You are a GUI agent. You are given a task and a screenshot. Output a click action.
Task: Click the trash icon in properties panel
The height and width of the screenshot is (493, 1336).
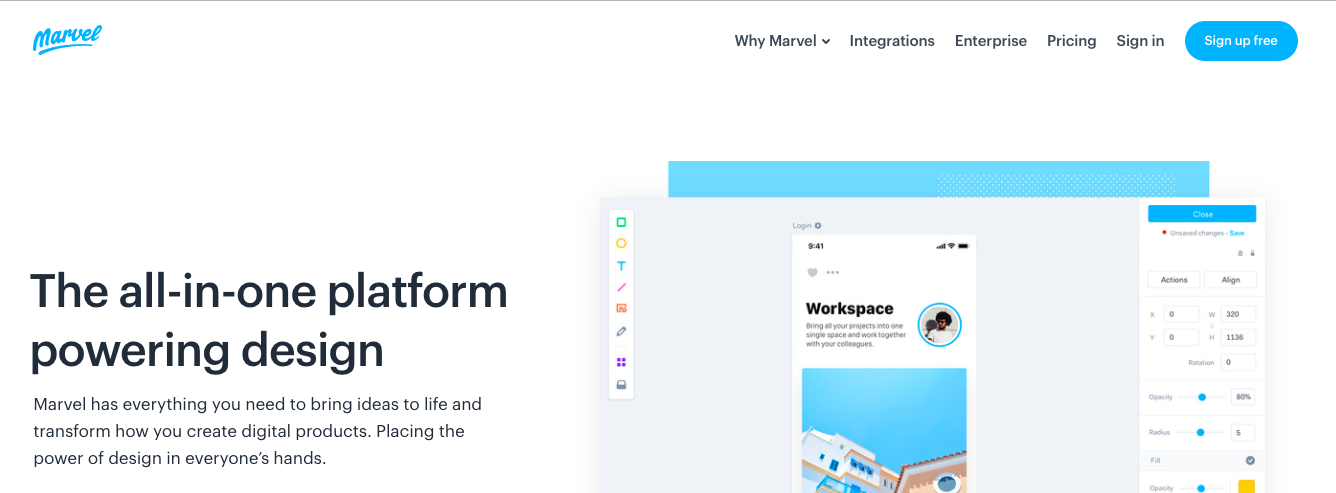pyautogui.click(x=1241, y=254)
